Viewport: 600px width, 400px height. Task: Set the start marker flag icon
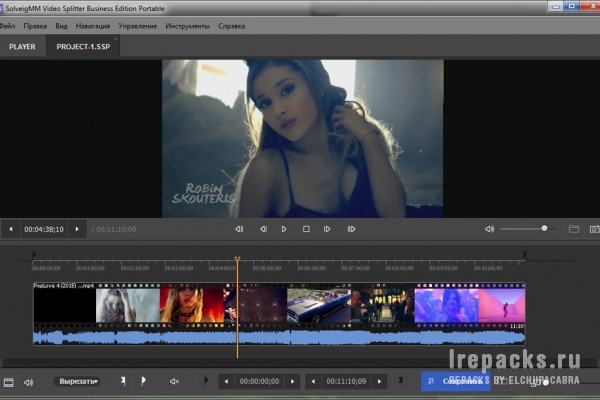pyautogui.click(x=123, y=381)
